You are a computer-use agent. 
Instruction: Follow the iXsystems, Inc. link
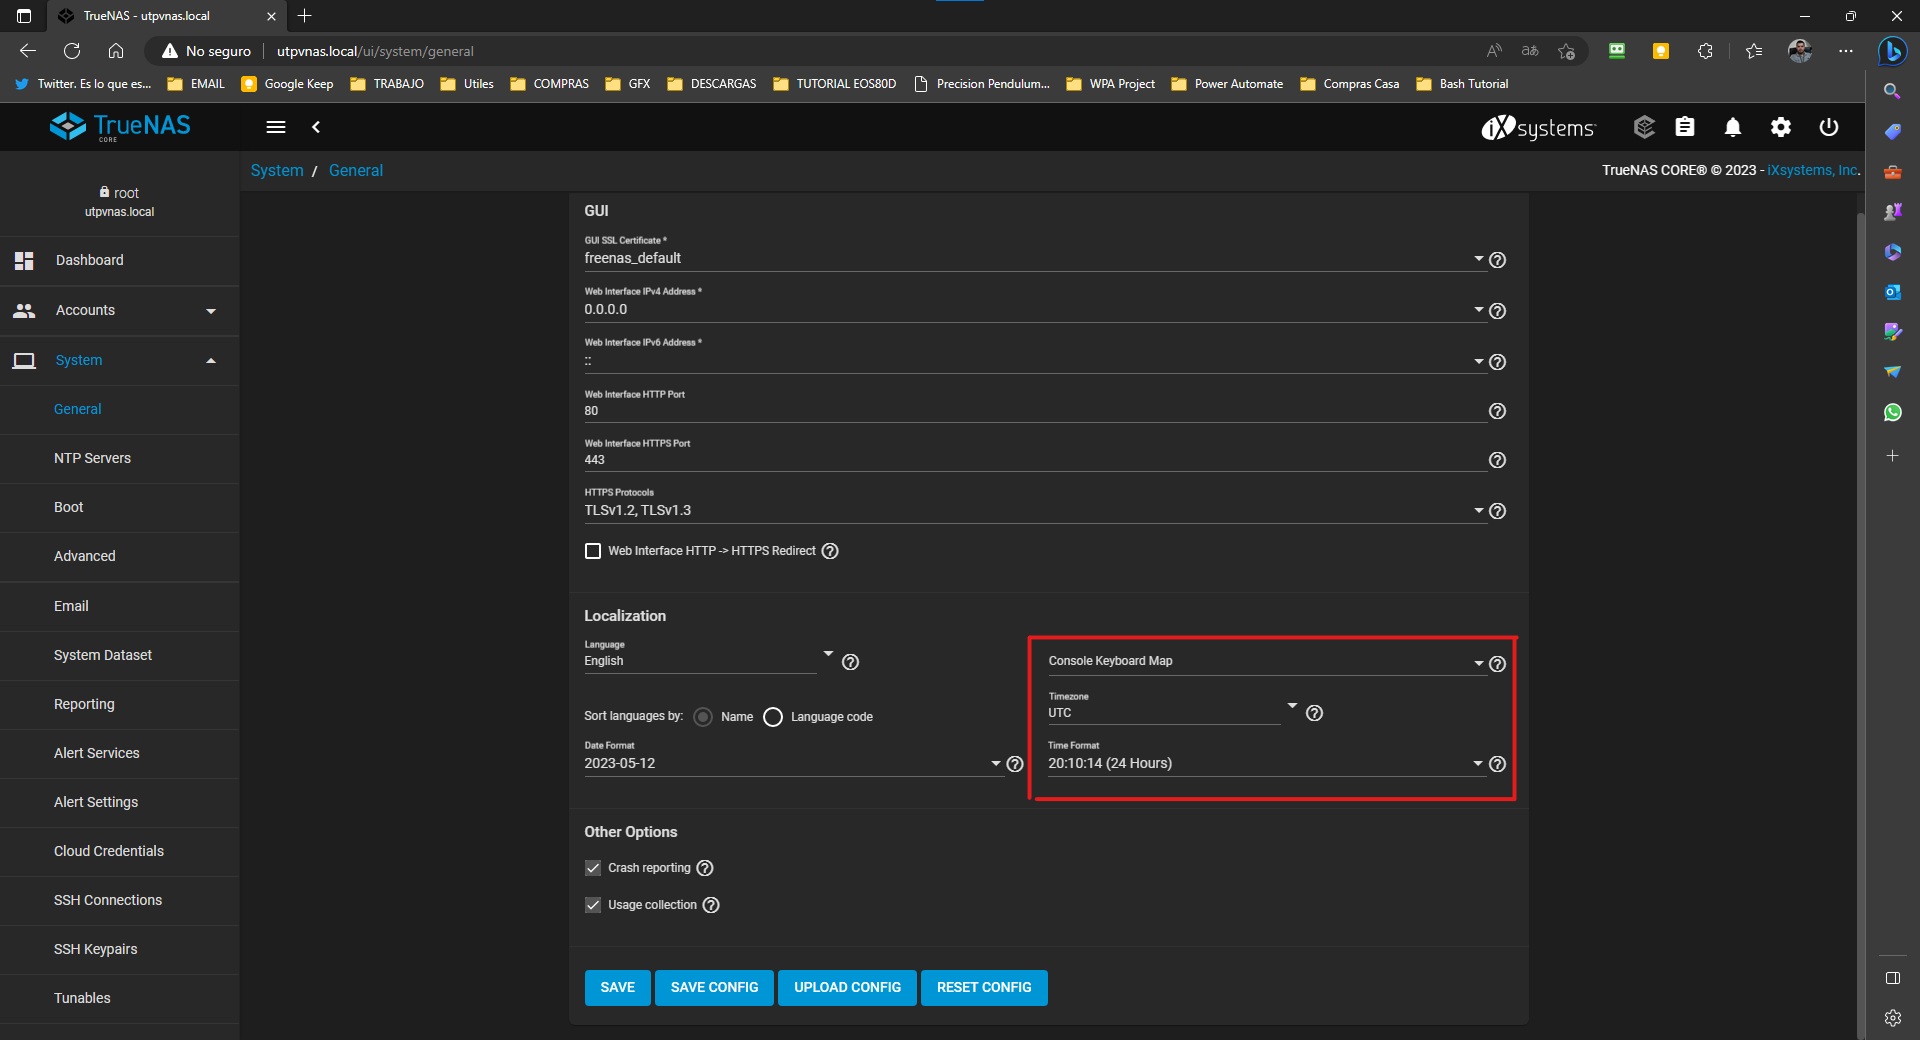[x=1813, y=170]
